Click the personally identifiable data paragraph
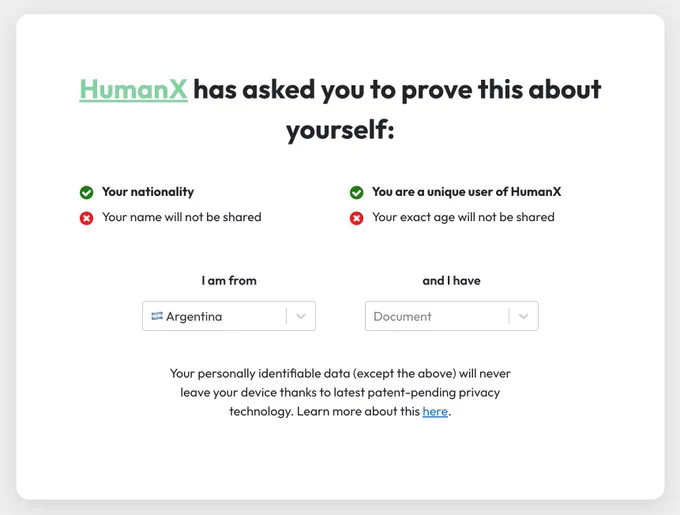Image resolution: width=680 pixels, height=515 pixels. (x=340, y=392)
